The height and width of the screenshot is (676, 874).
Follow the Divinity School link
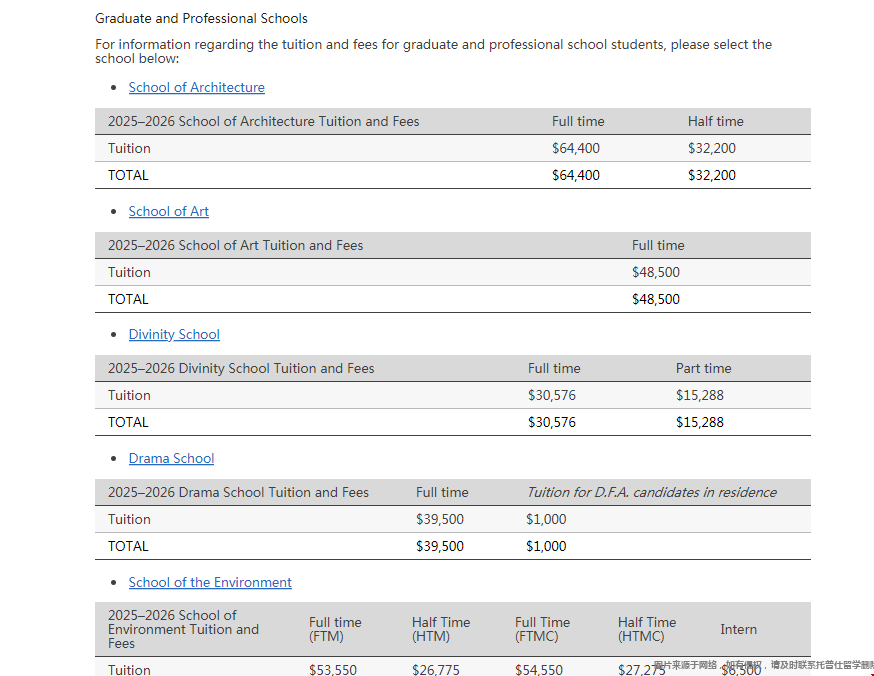coord(174,334)
